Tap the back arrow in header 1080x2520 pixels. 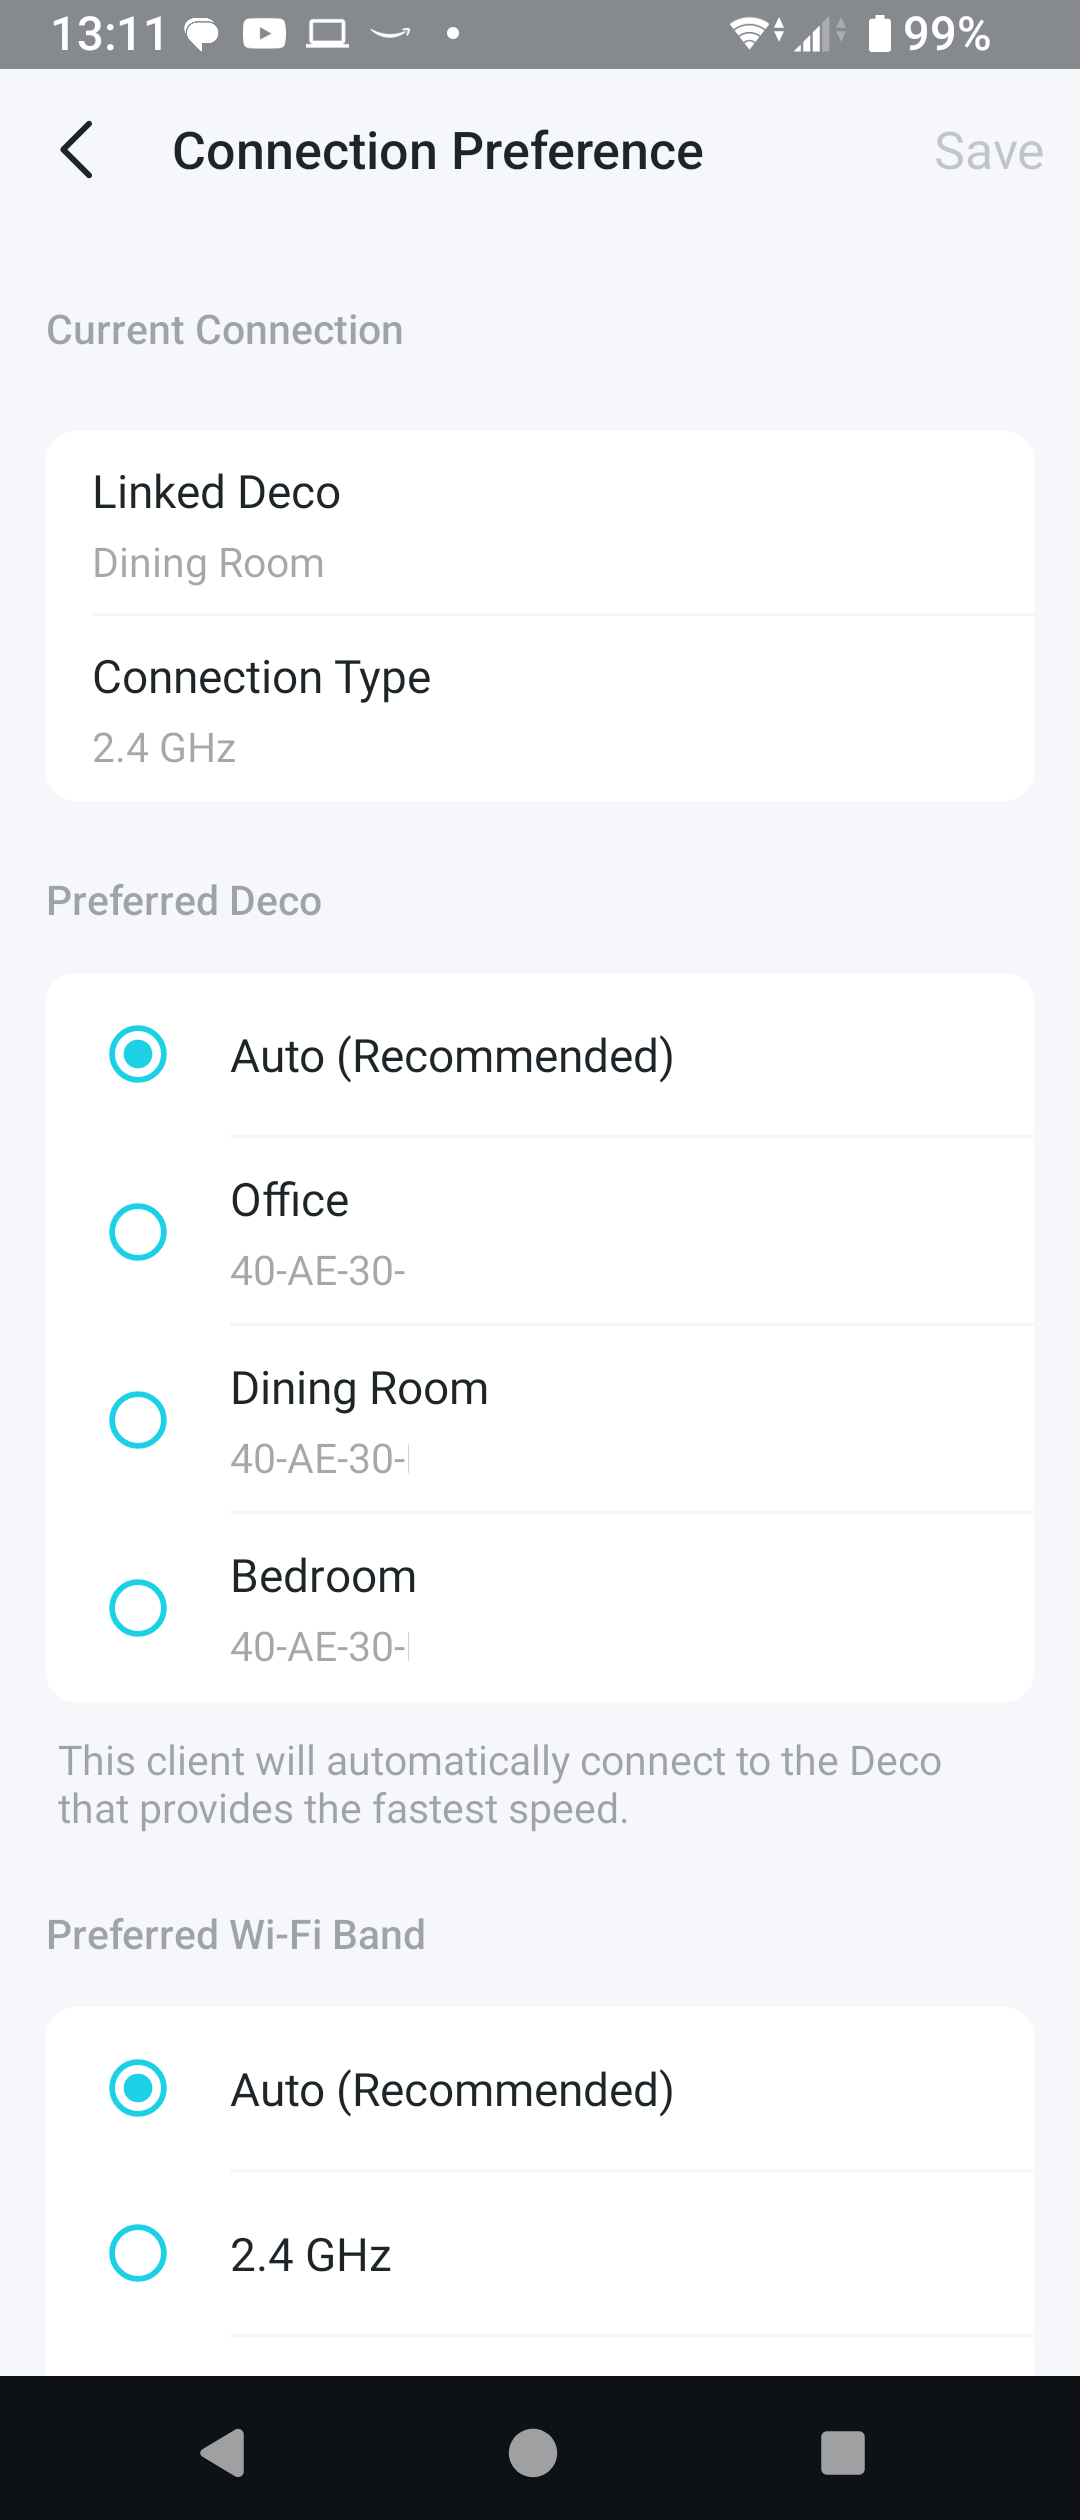coord(77,151)
